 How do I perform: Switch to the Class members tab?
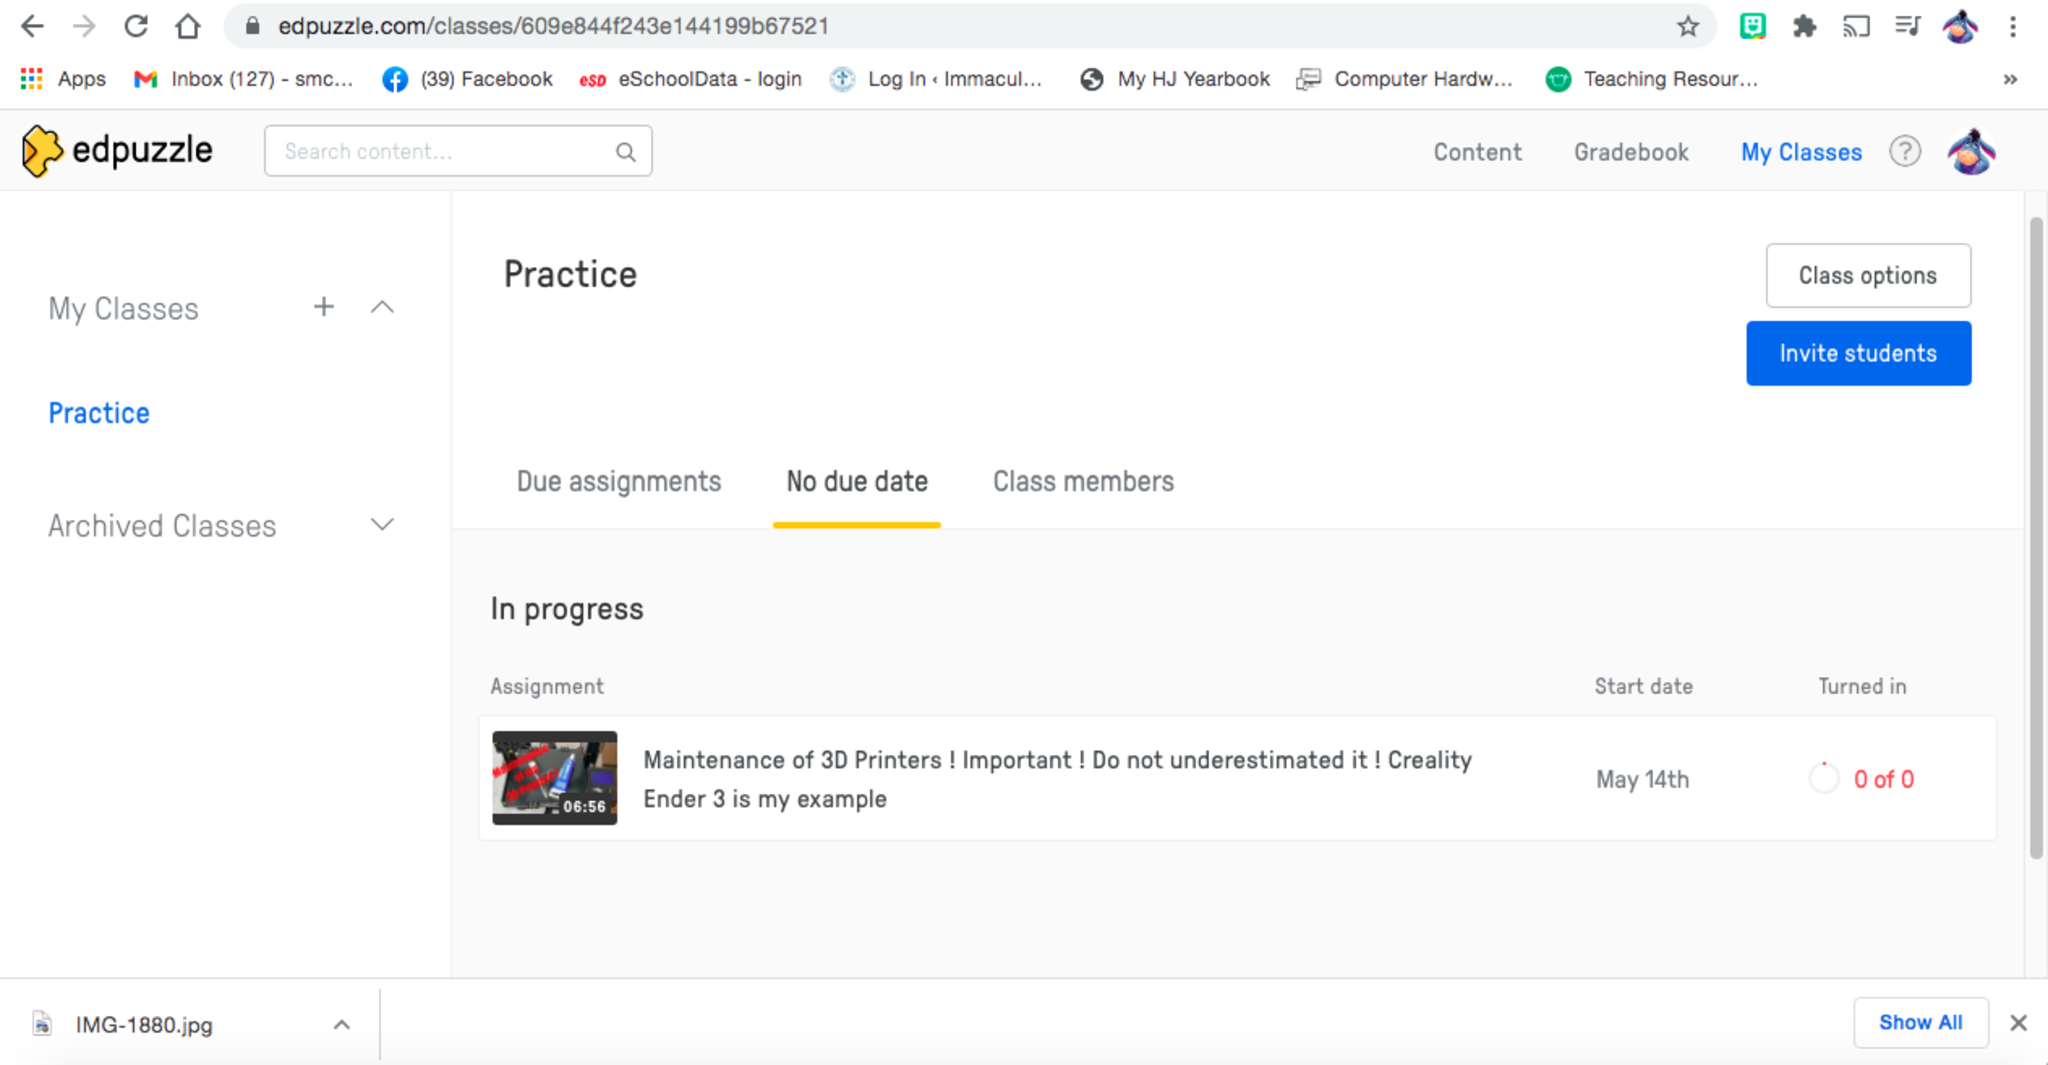1083,482
